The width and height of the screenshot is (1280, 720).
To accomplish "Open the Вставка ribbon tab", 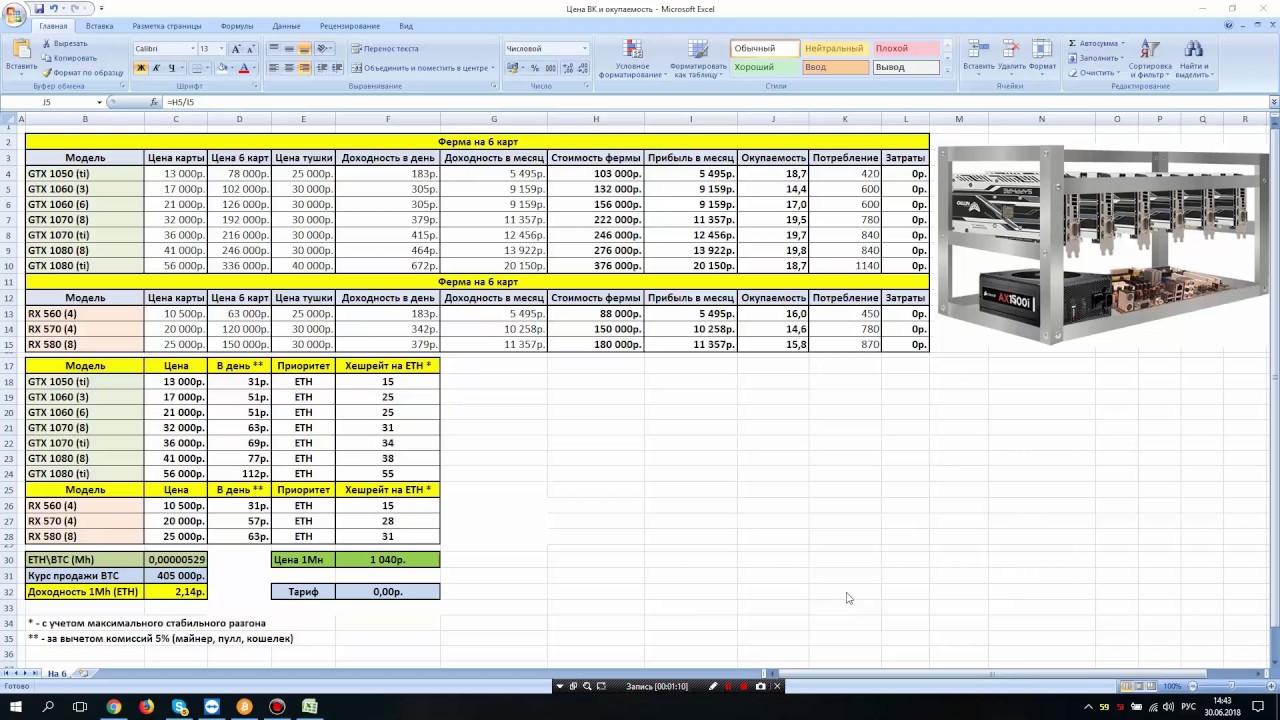I will 99,26.
